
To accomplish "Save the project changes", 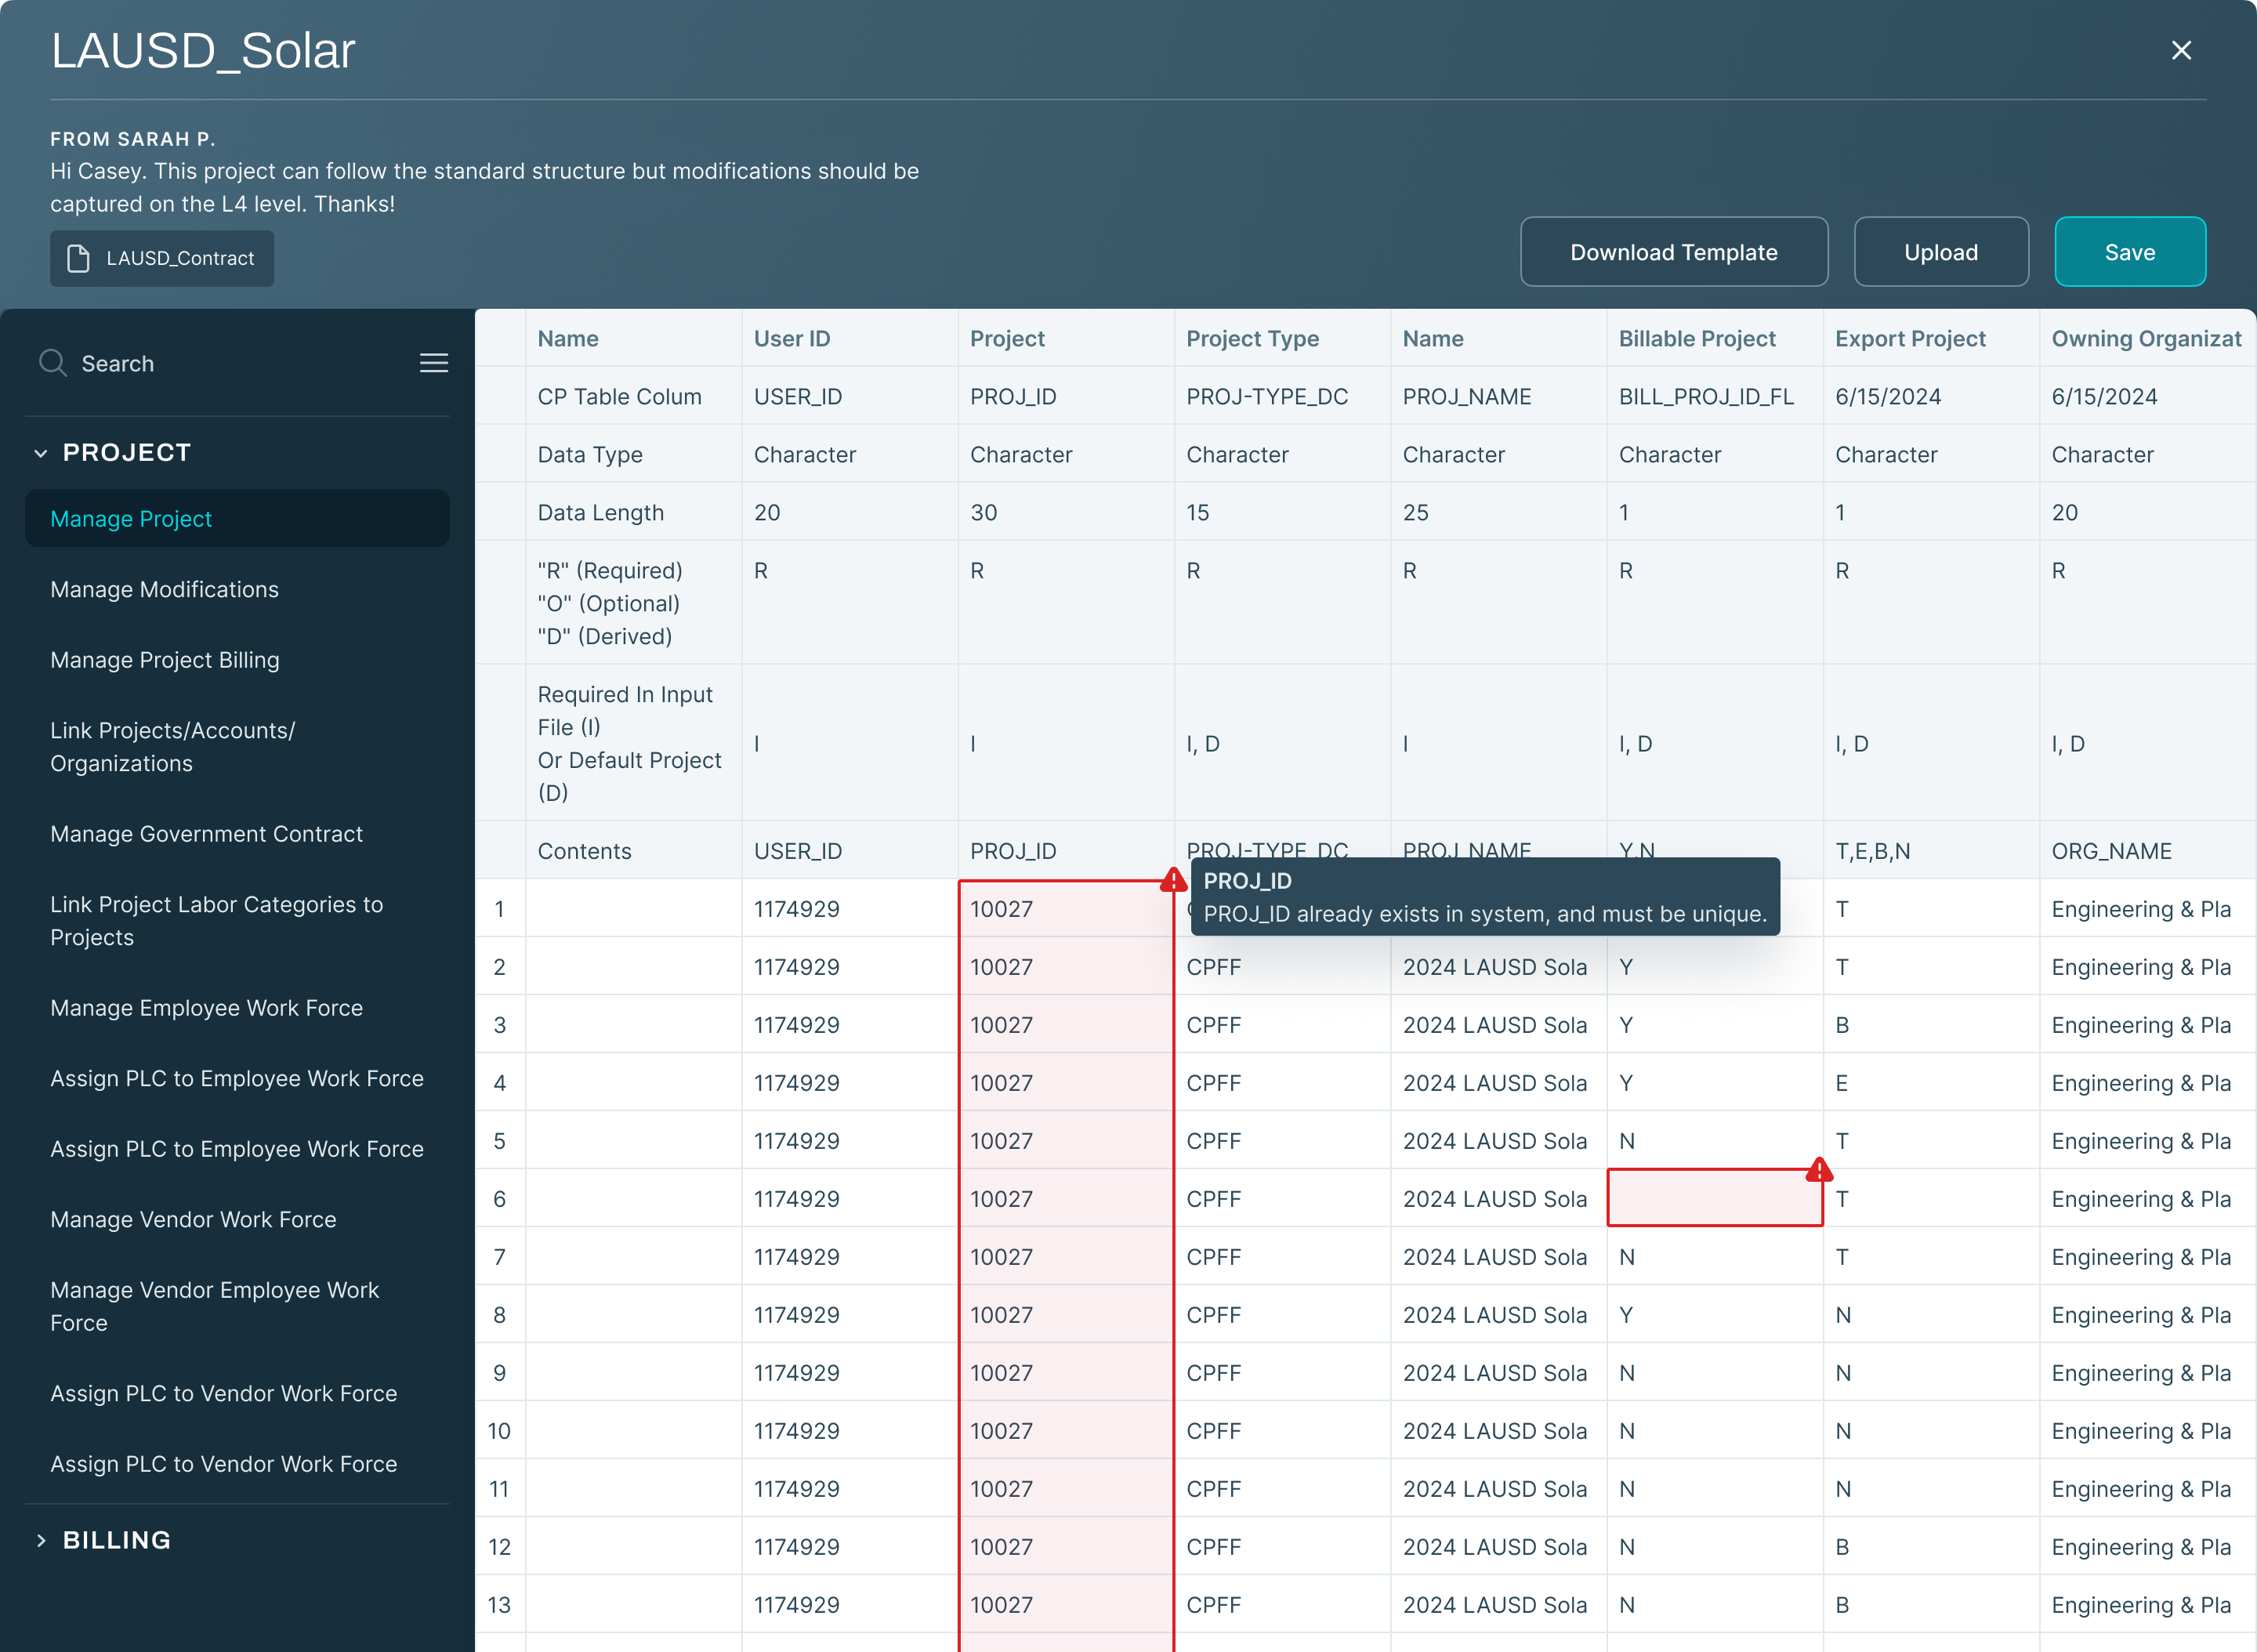I will (2129, 252).
